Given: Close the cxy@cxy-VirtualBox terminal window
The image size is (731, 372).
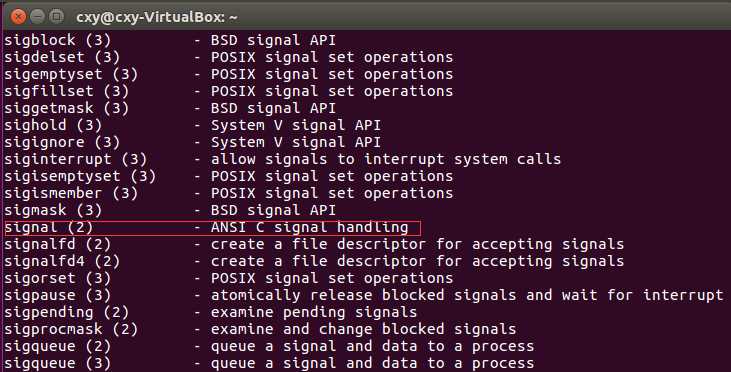Looking at the screenshot, I should point(18,17).
